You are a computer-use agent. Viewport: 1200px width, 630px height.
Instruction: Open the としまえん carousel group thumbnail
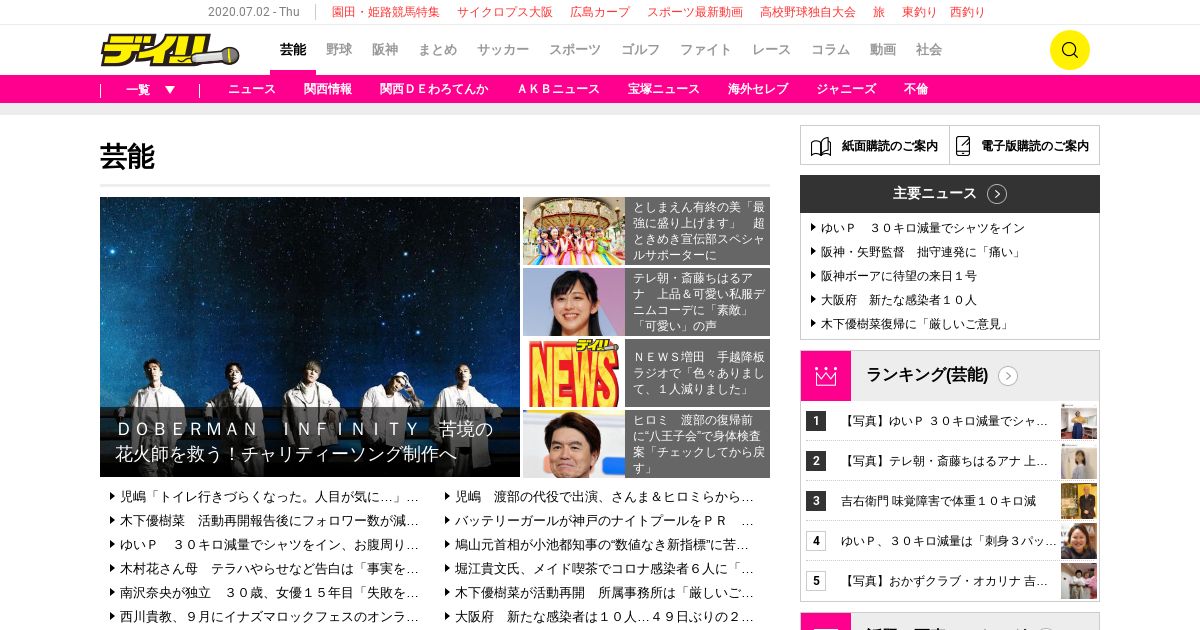574,231
